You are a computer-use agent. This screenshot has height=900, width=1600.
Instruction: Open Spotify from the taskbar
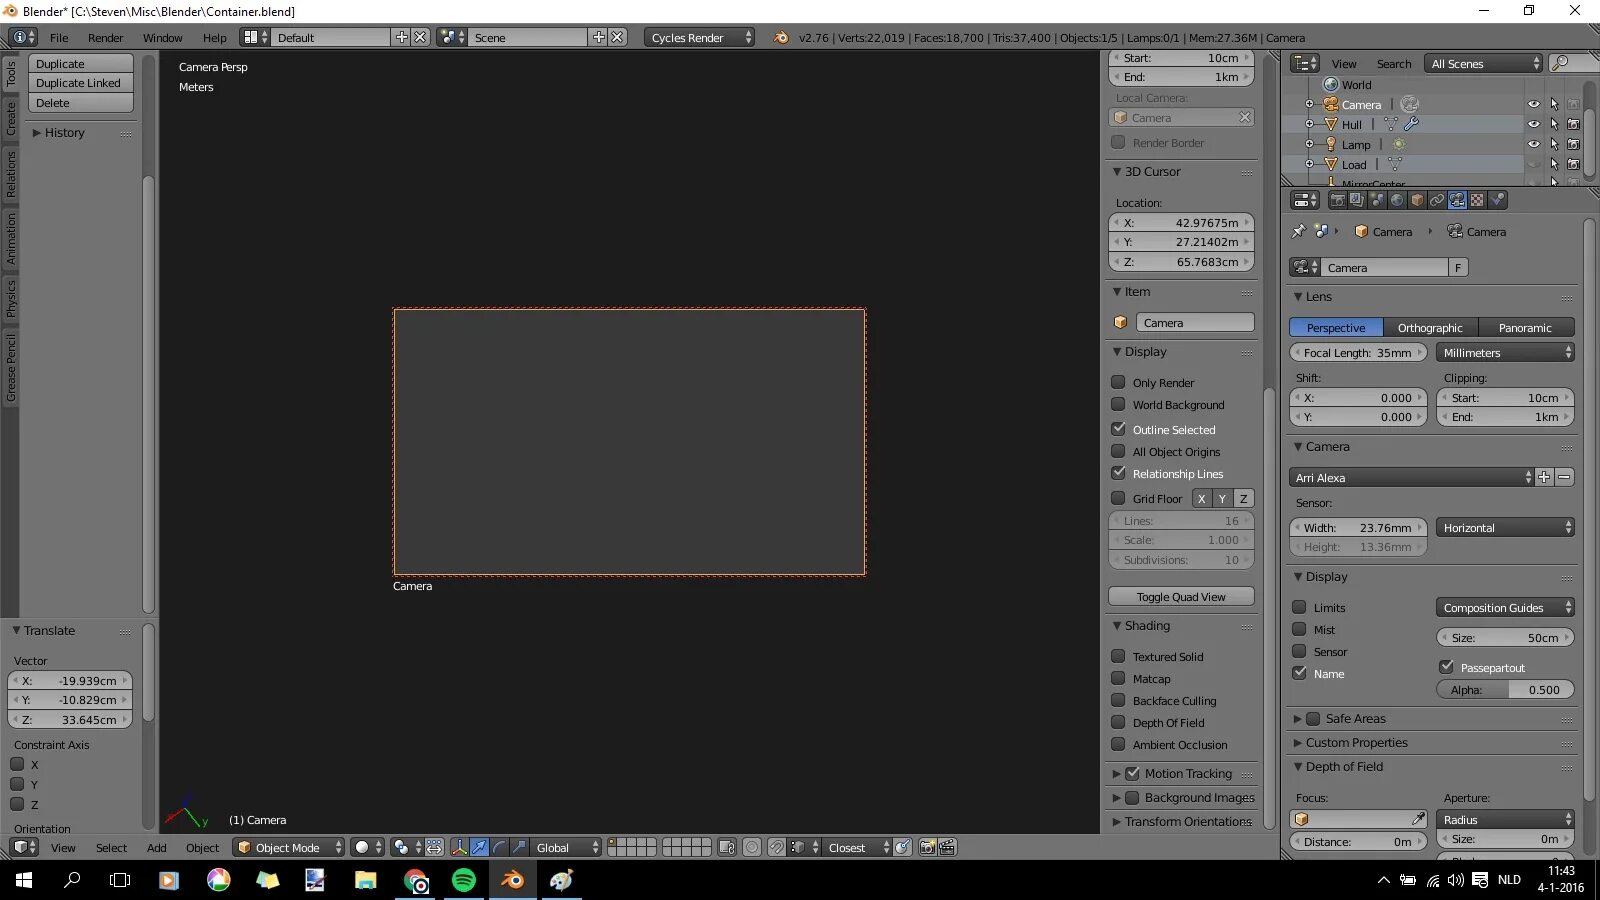click(464, 881)
